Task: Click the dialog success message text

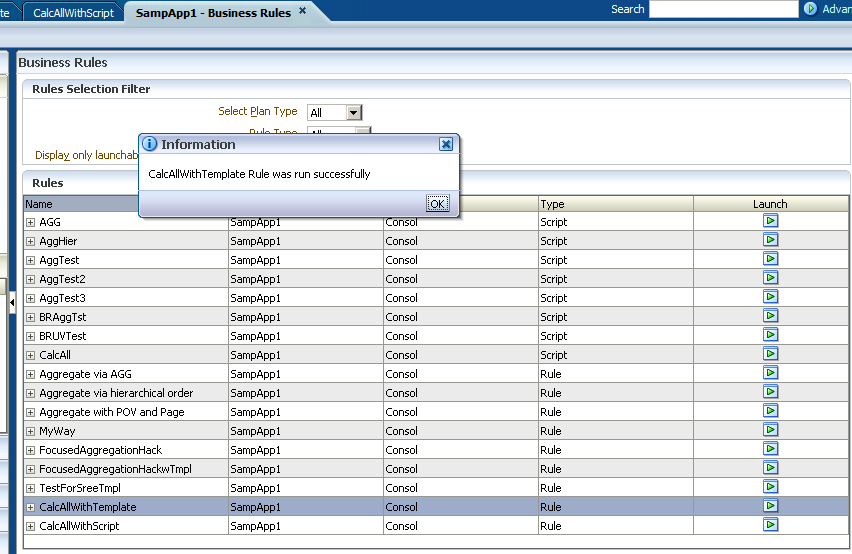Action: [x=259, y=174]
